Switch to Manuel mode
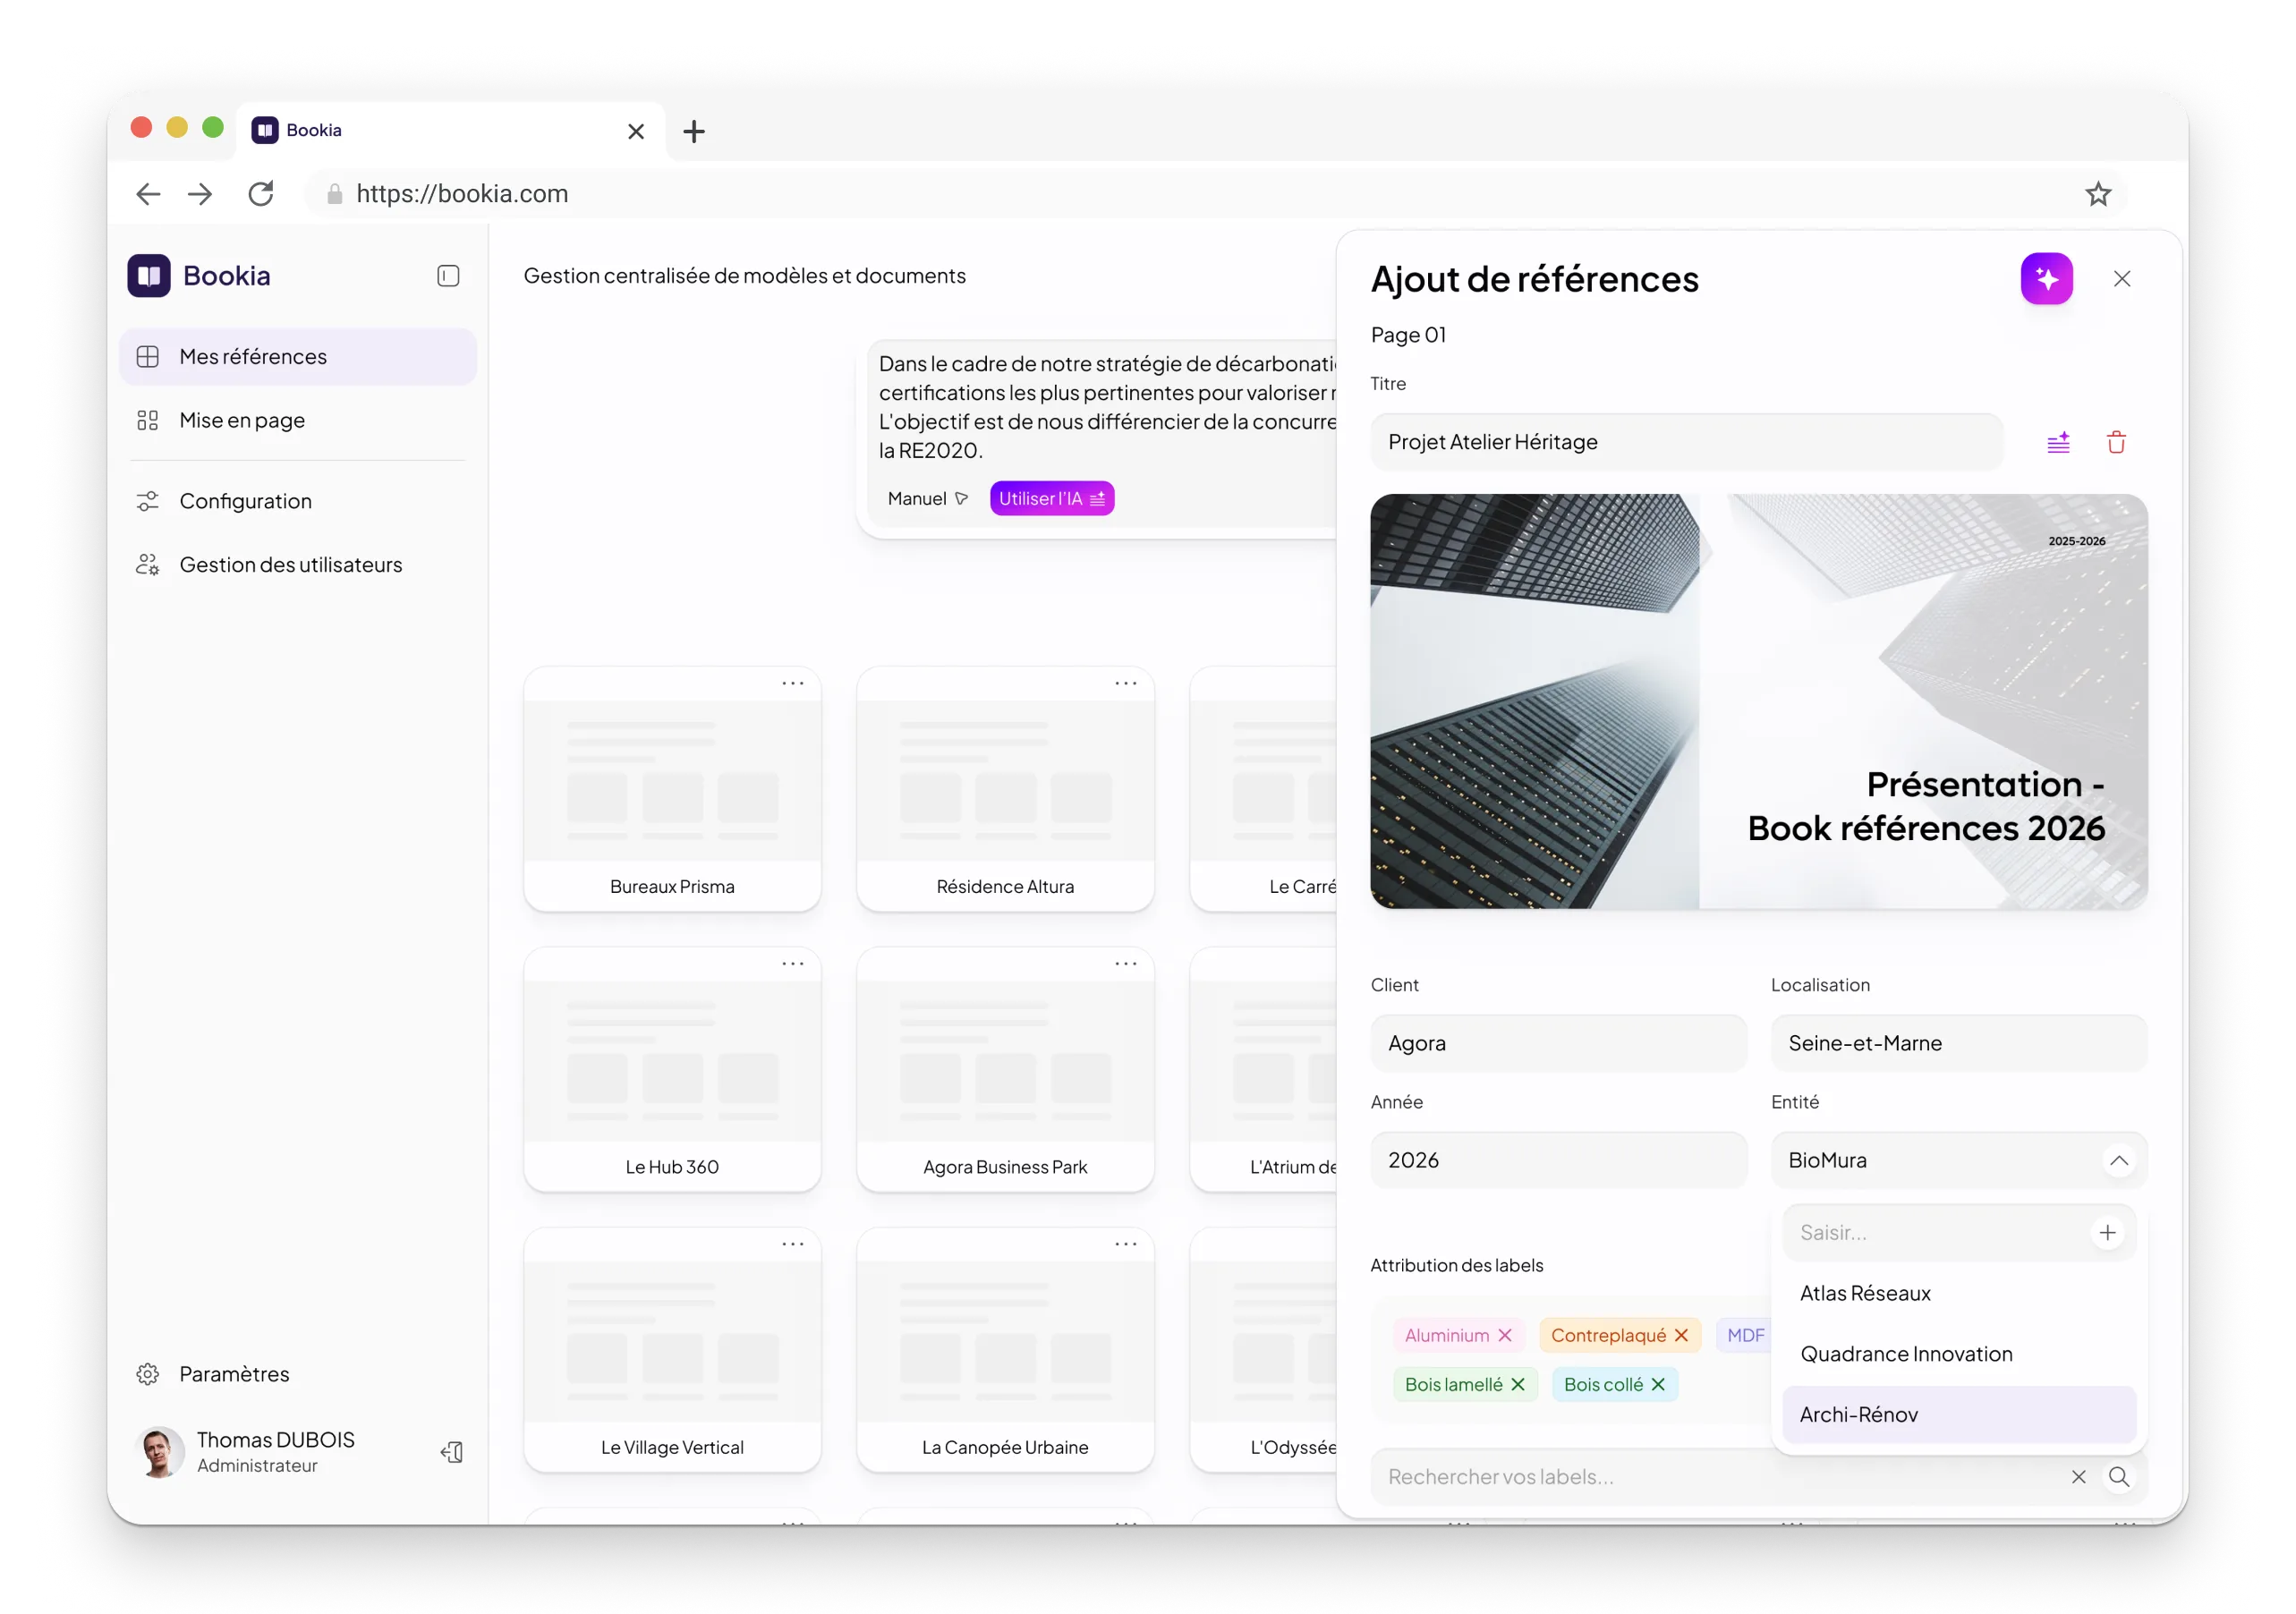The image size is (2296, 1614). coord(926,498)
